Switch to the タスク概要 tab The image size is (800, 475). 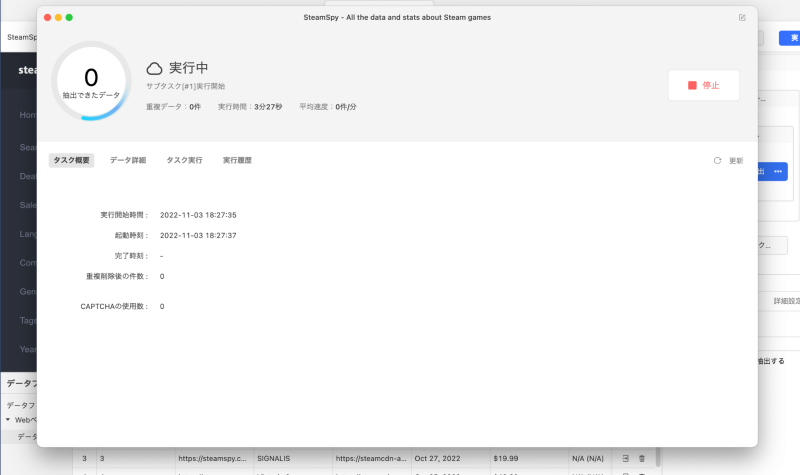pos(71,160)
